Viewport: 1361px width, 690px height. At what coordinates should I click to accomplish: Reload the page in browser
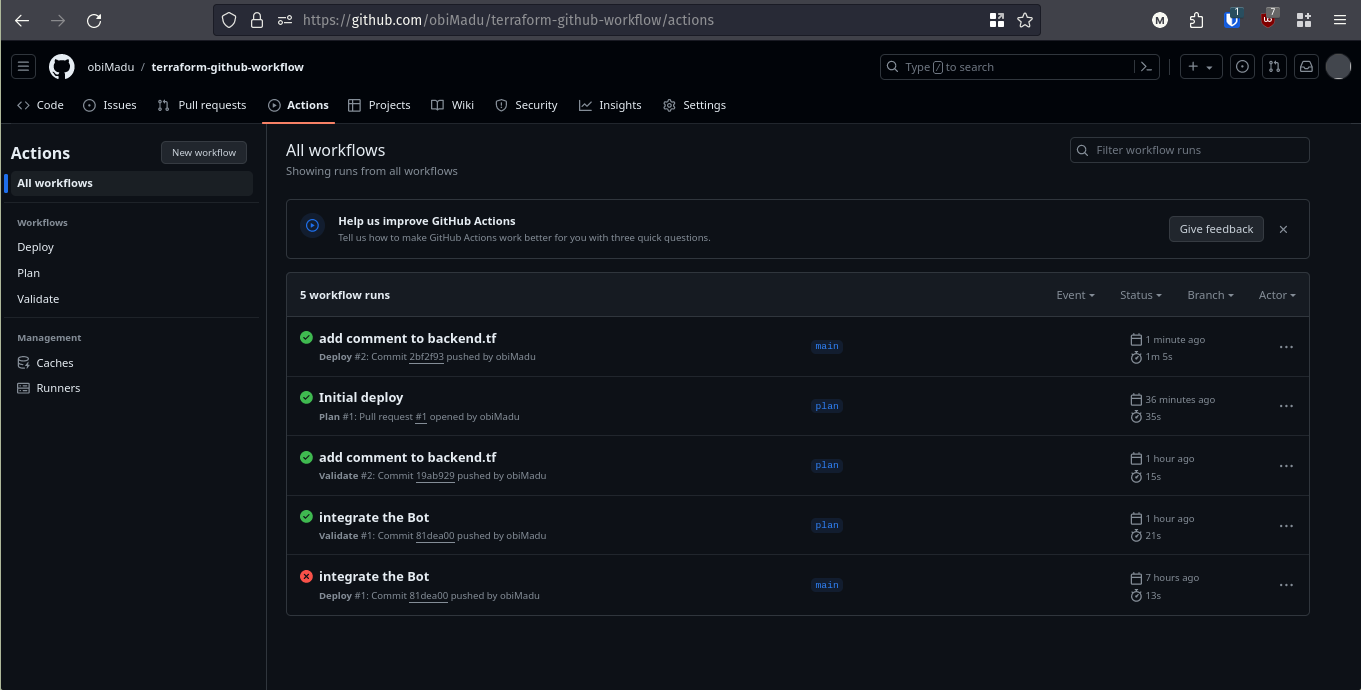[x=94, y=20]
